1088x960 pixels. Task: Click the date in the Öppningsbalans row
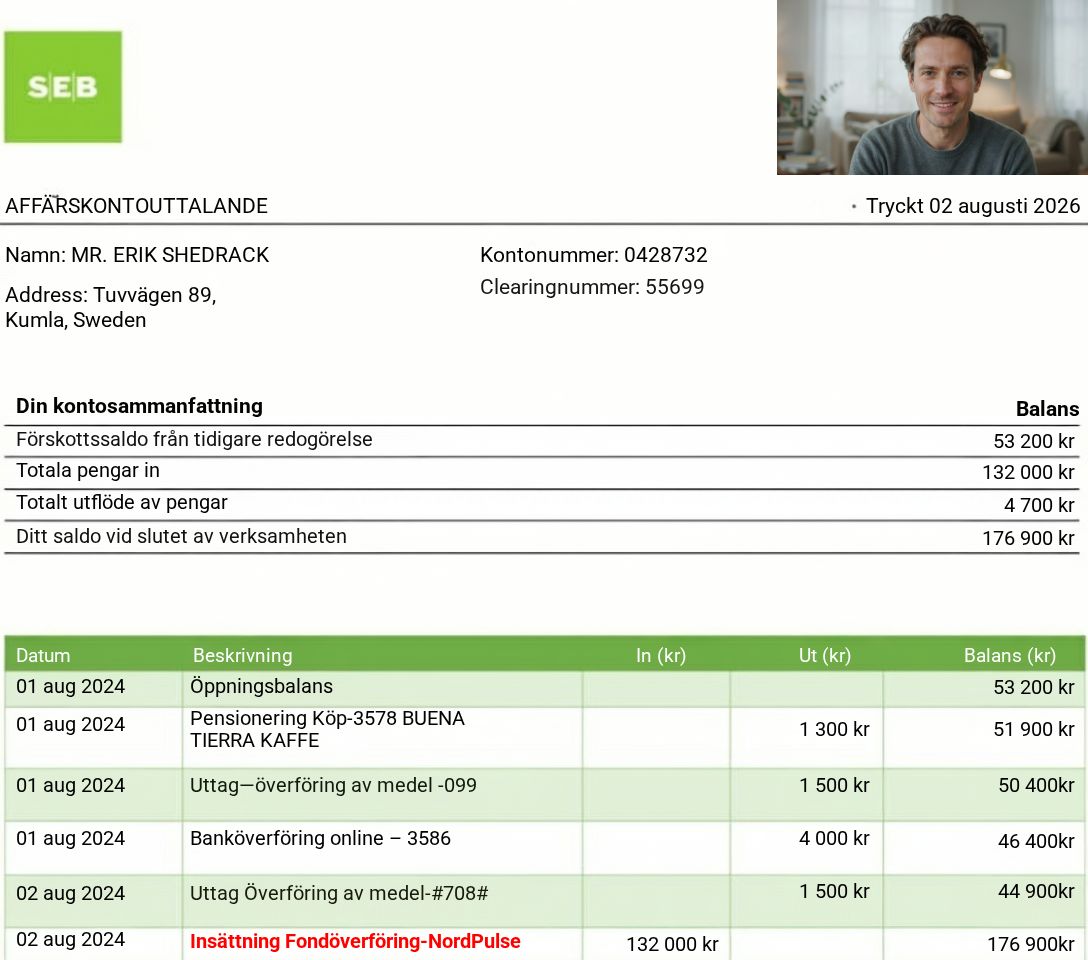(71, 687)
